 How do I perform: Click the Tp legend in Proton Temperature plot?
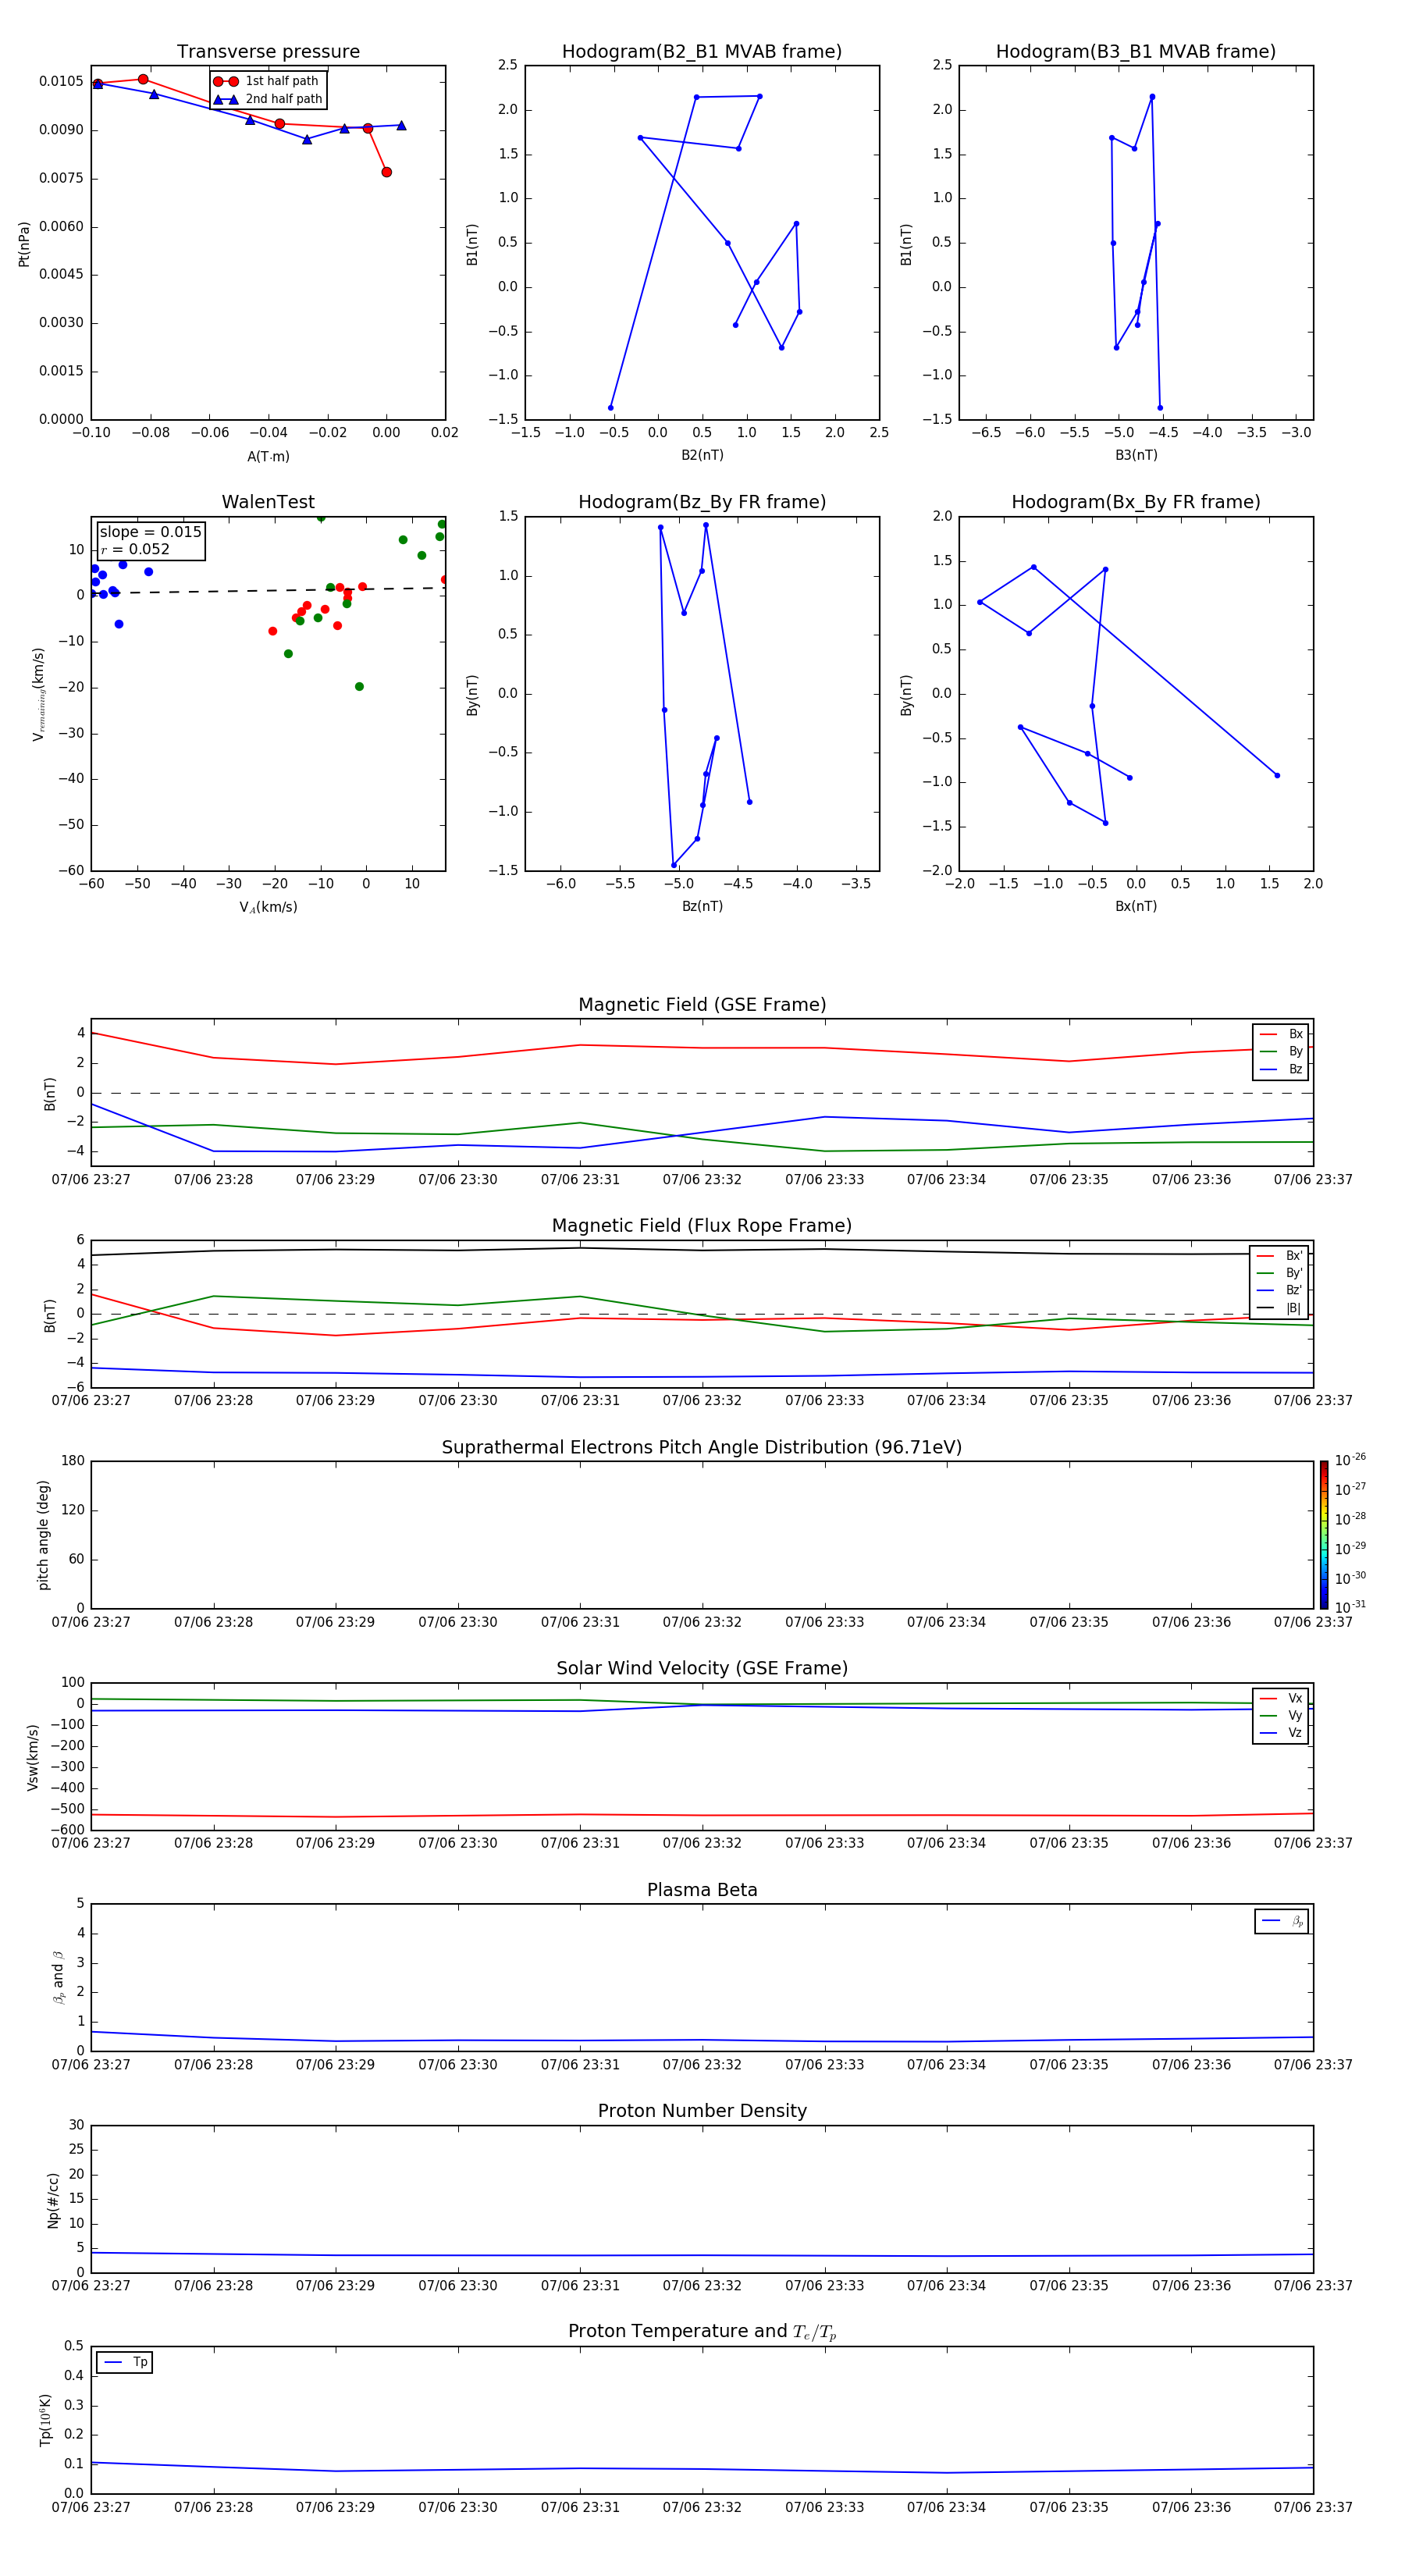(x=124, y=2362)
